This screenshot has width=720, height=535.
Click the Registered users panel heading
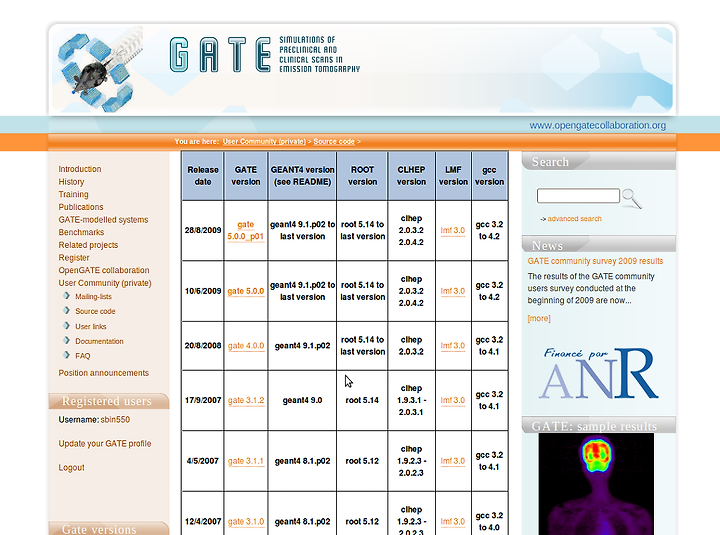[x=107, y=401]
